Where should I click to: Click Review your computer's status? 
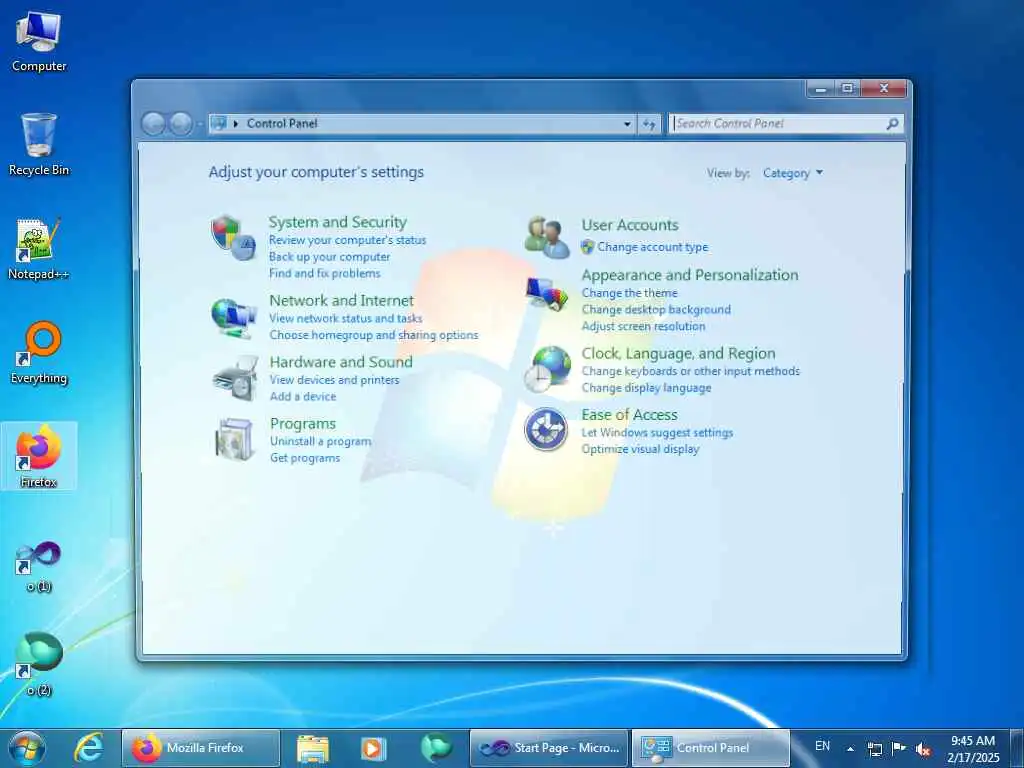pyautogui.click(x=347, y=240)
